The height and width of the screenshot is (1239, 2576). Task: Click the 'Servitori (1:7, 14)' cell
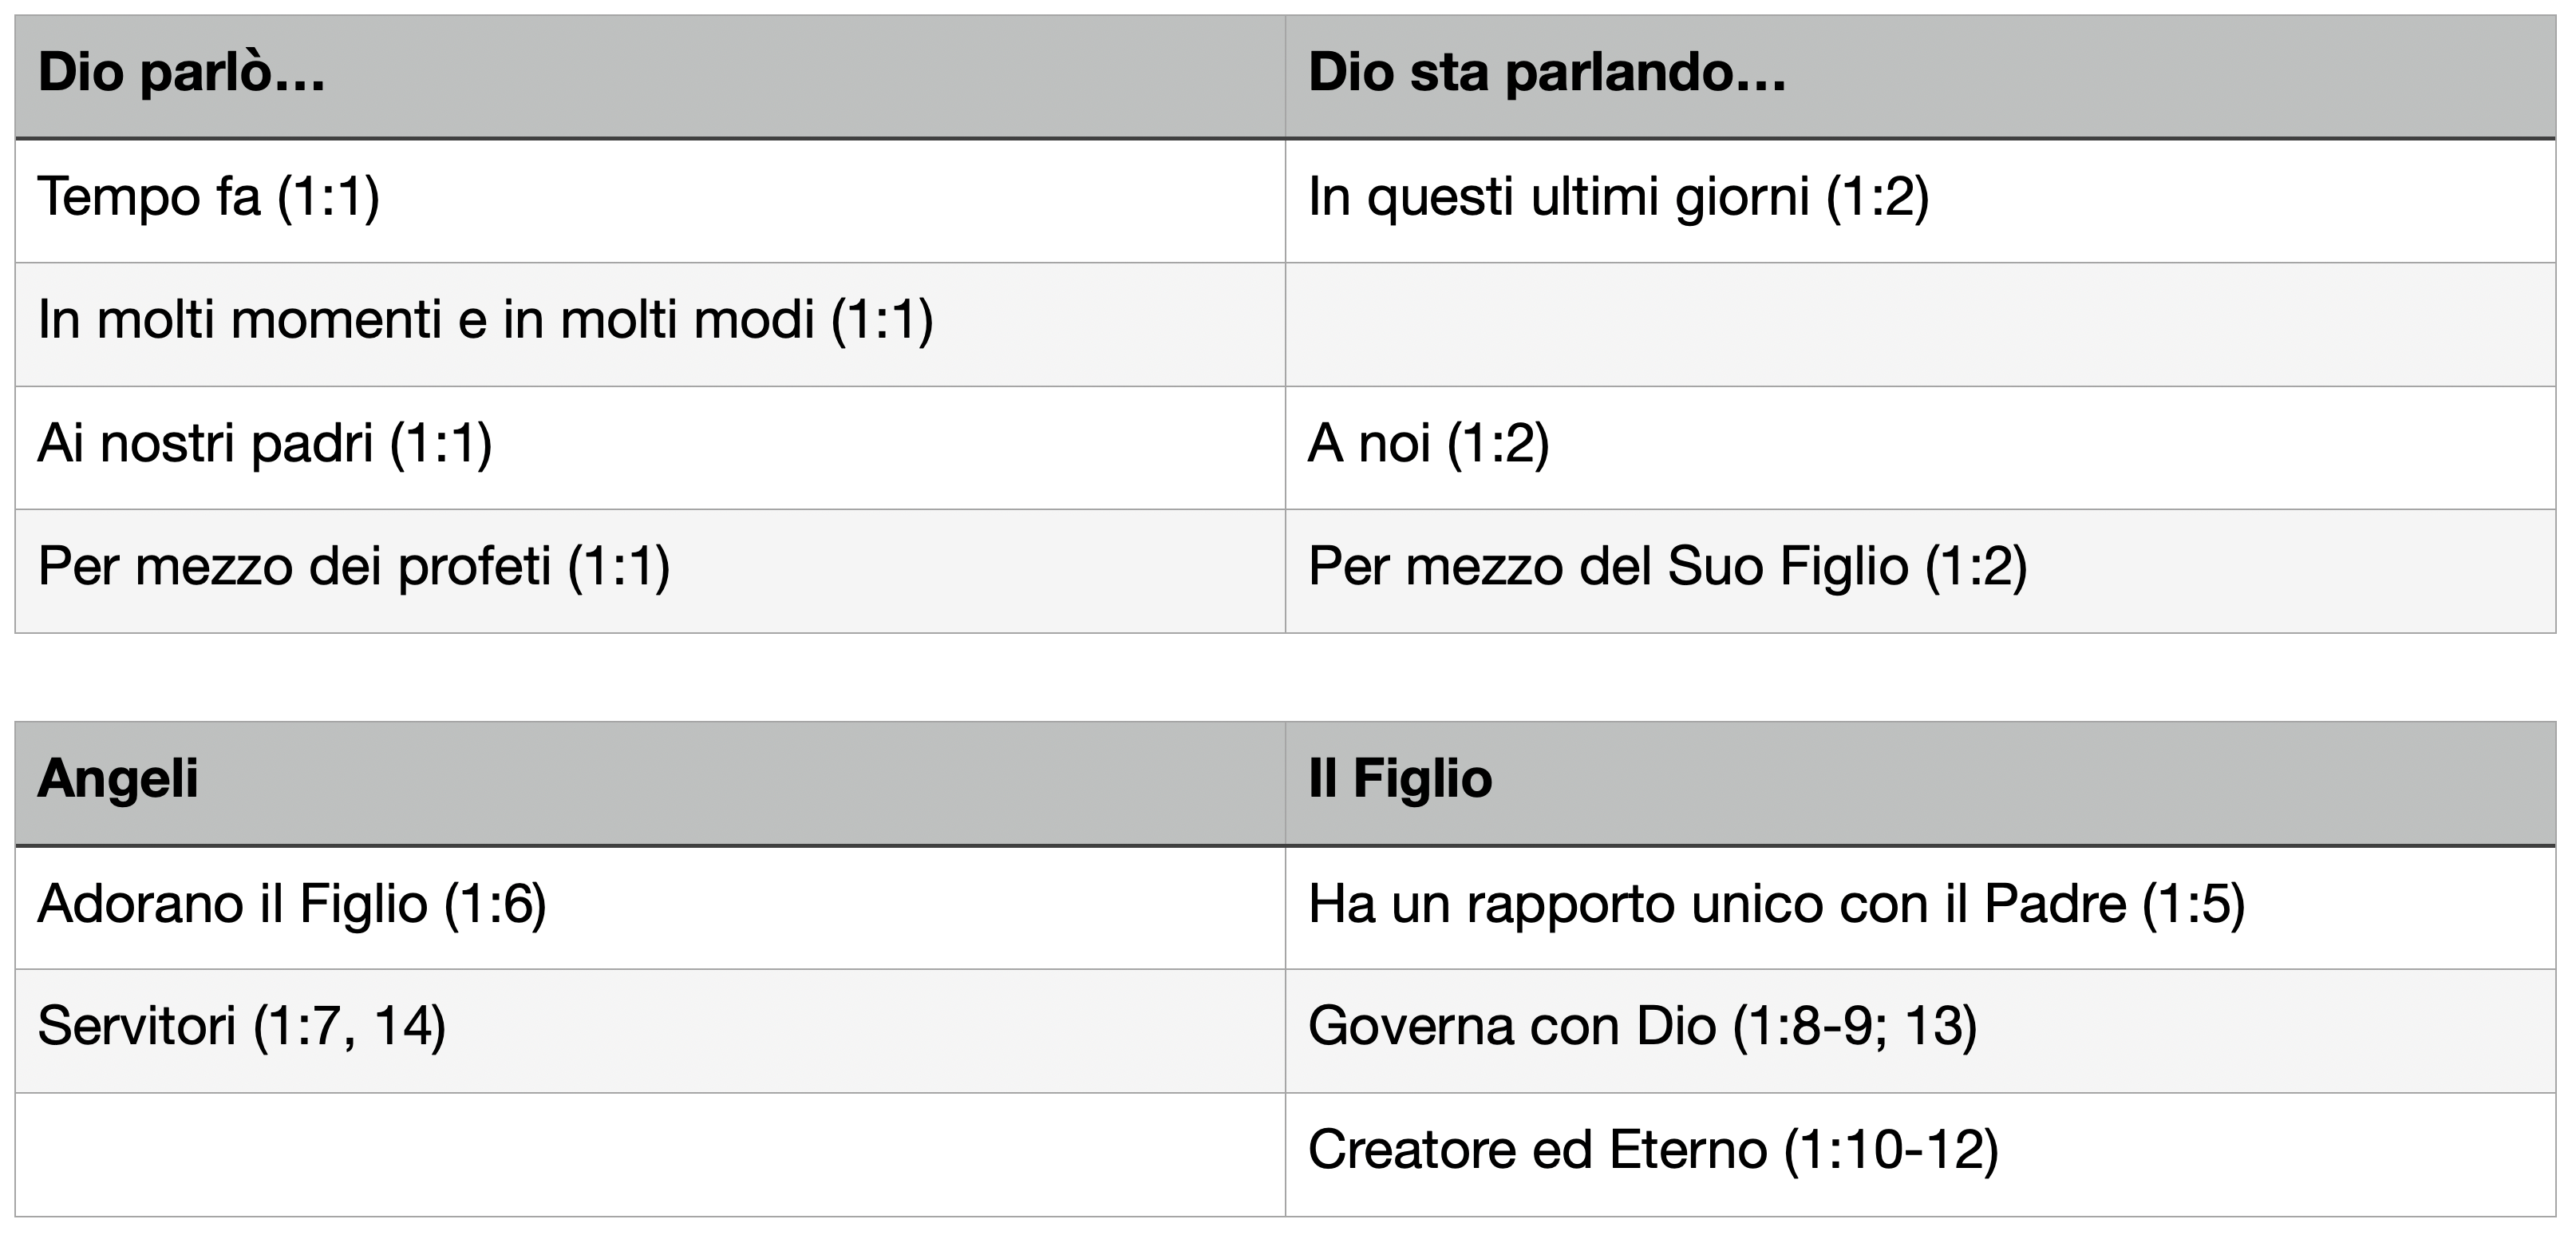click(x=650, y=1030)
